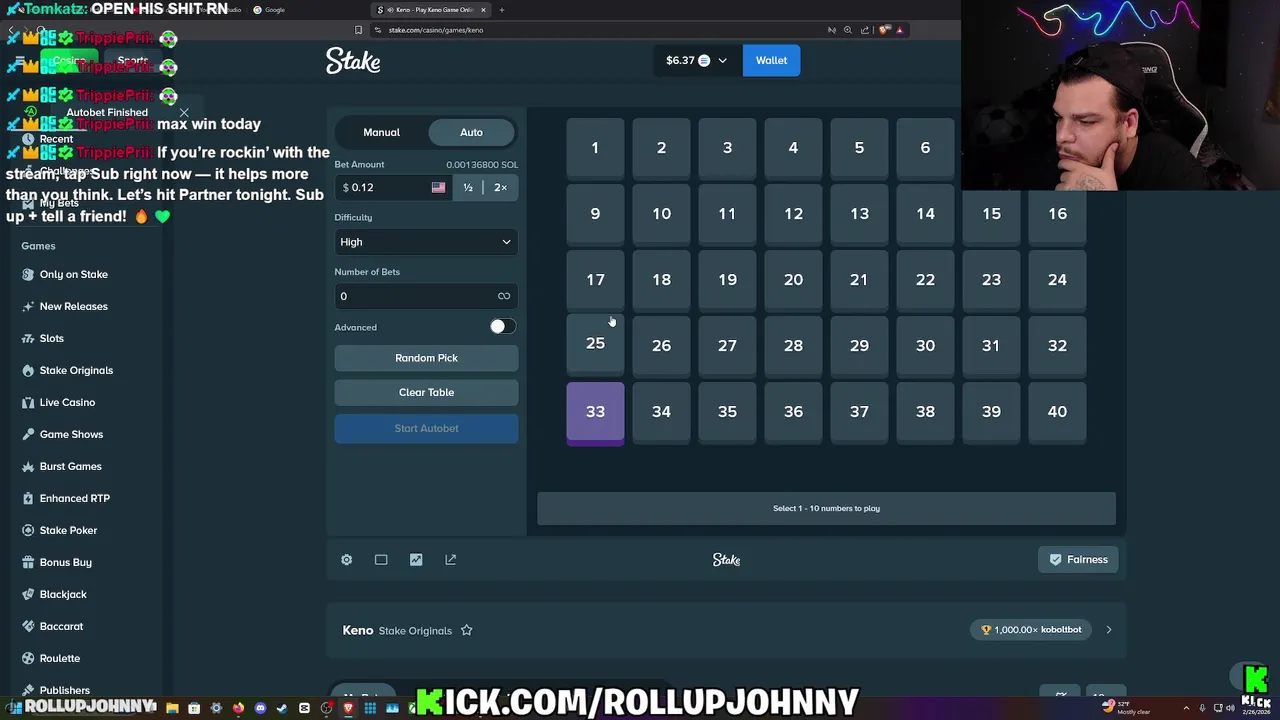This screenshot has height=720, width=1280.
Task: Click the Live Casino sidebar icon
Action: pos(28,402)
